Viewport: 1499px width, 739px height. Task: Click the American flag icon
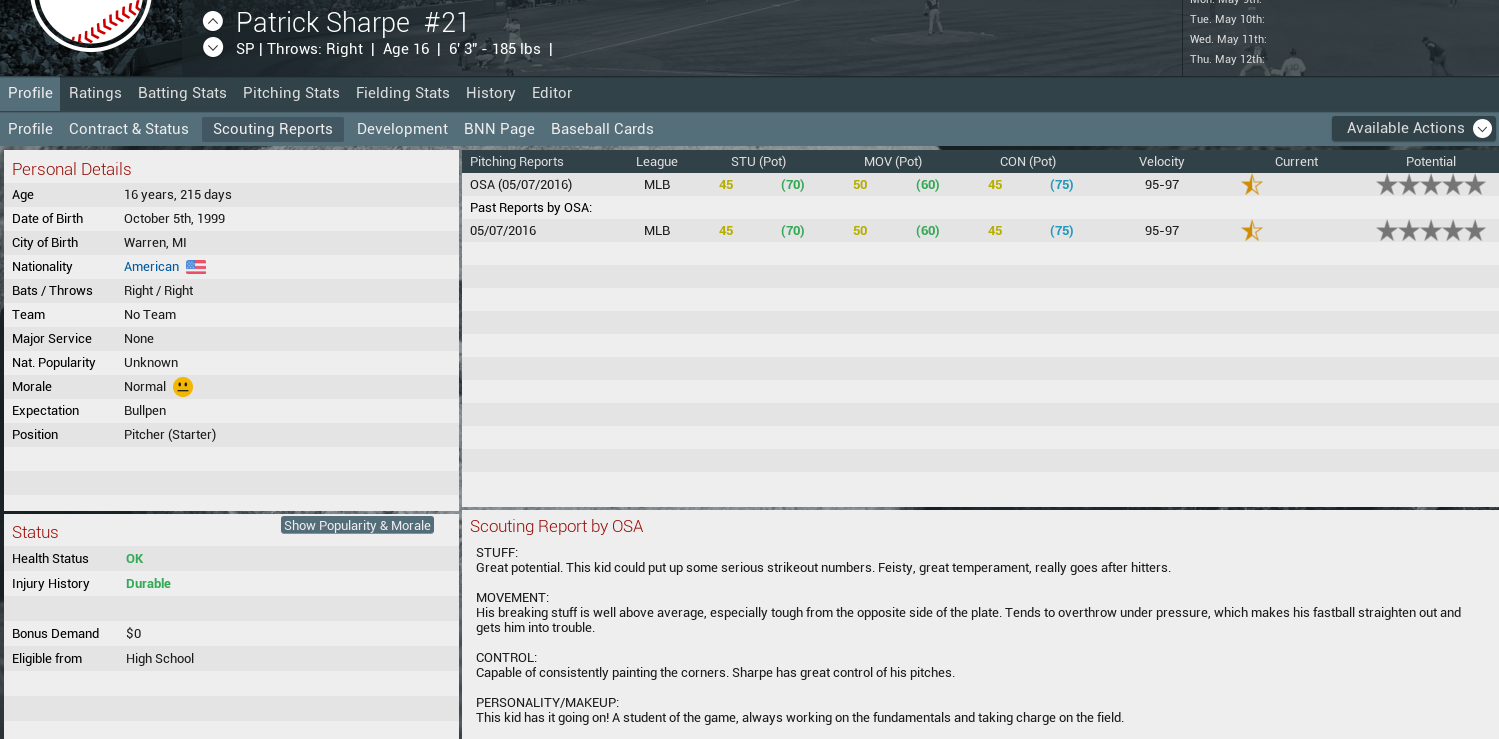tap(196, 267)
